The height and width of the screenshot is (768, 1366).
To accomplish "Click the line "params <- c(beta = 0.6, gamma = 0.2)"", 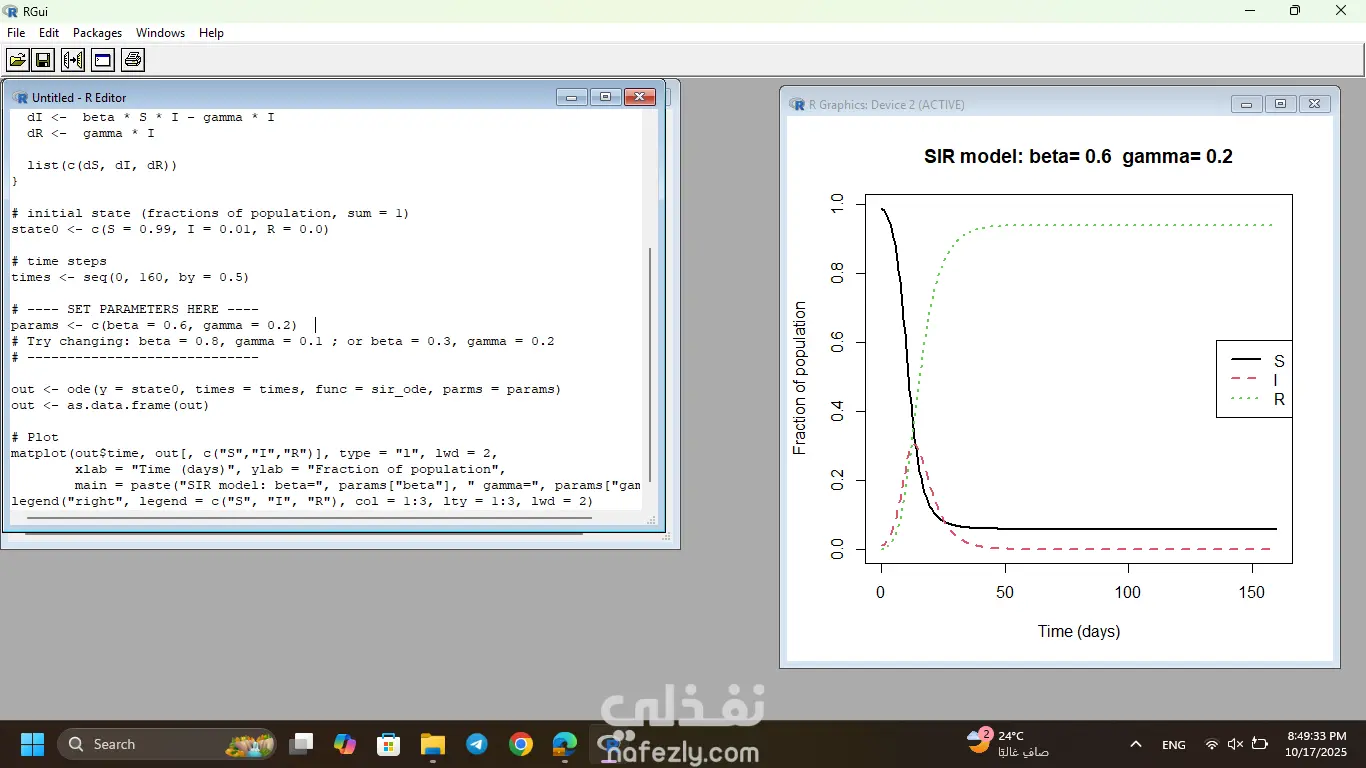I will (154, 325).
